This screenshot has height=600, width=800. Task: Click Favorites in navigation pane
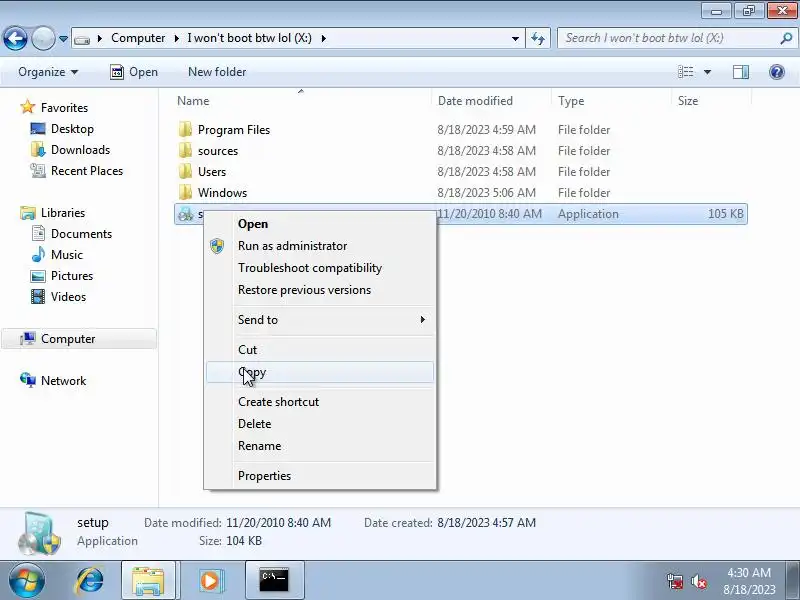coord(64,108)
